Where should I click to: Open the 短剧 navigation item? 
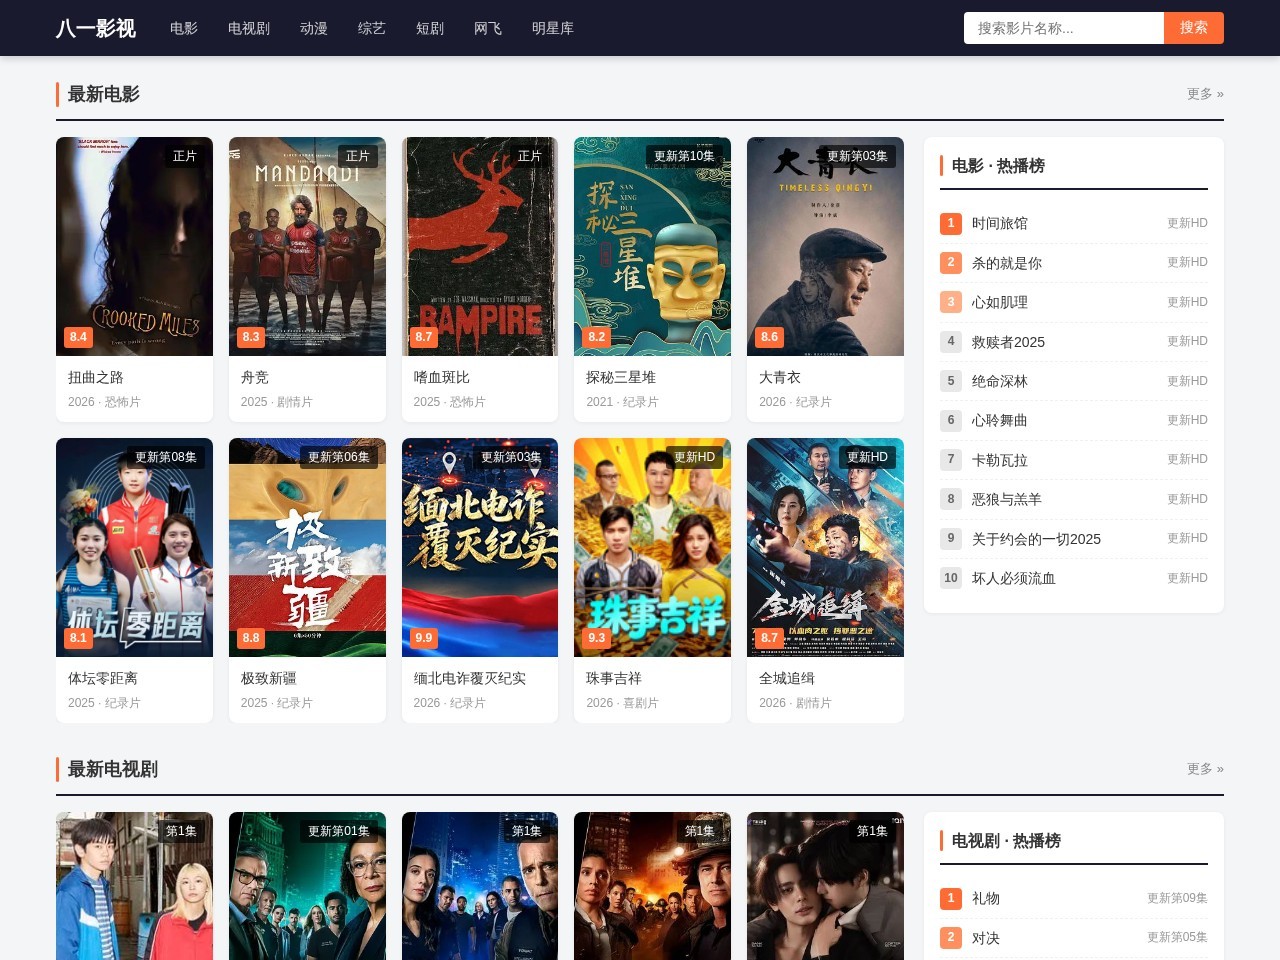[x=430, y=28]
